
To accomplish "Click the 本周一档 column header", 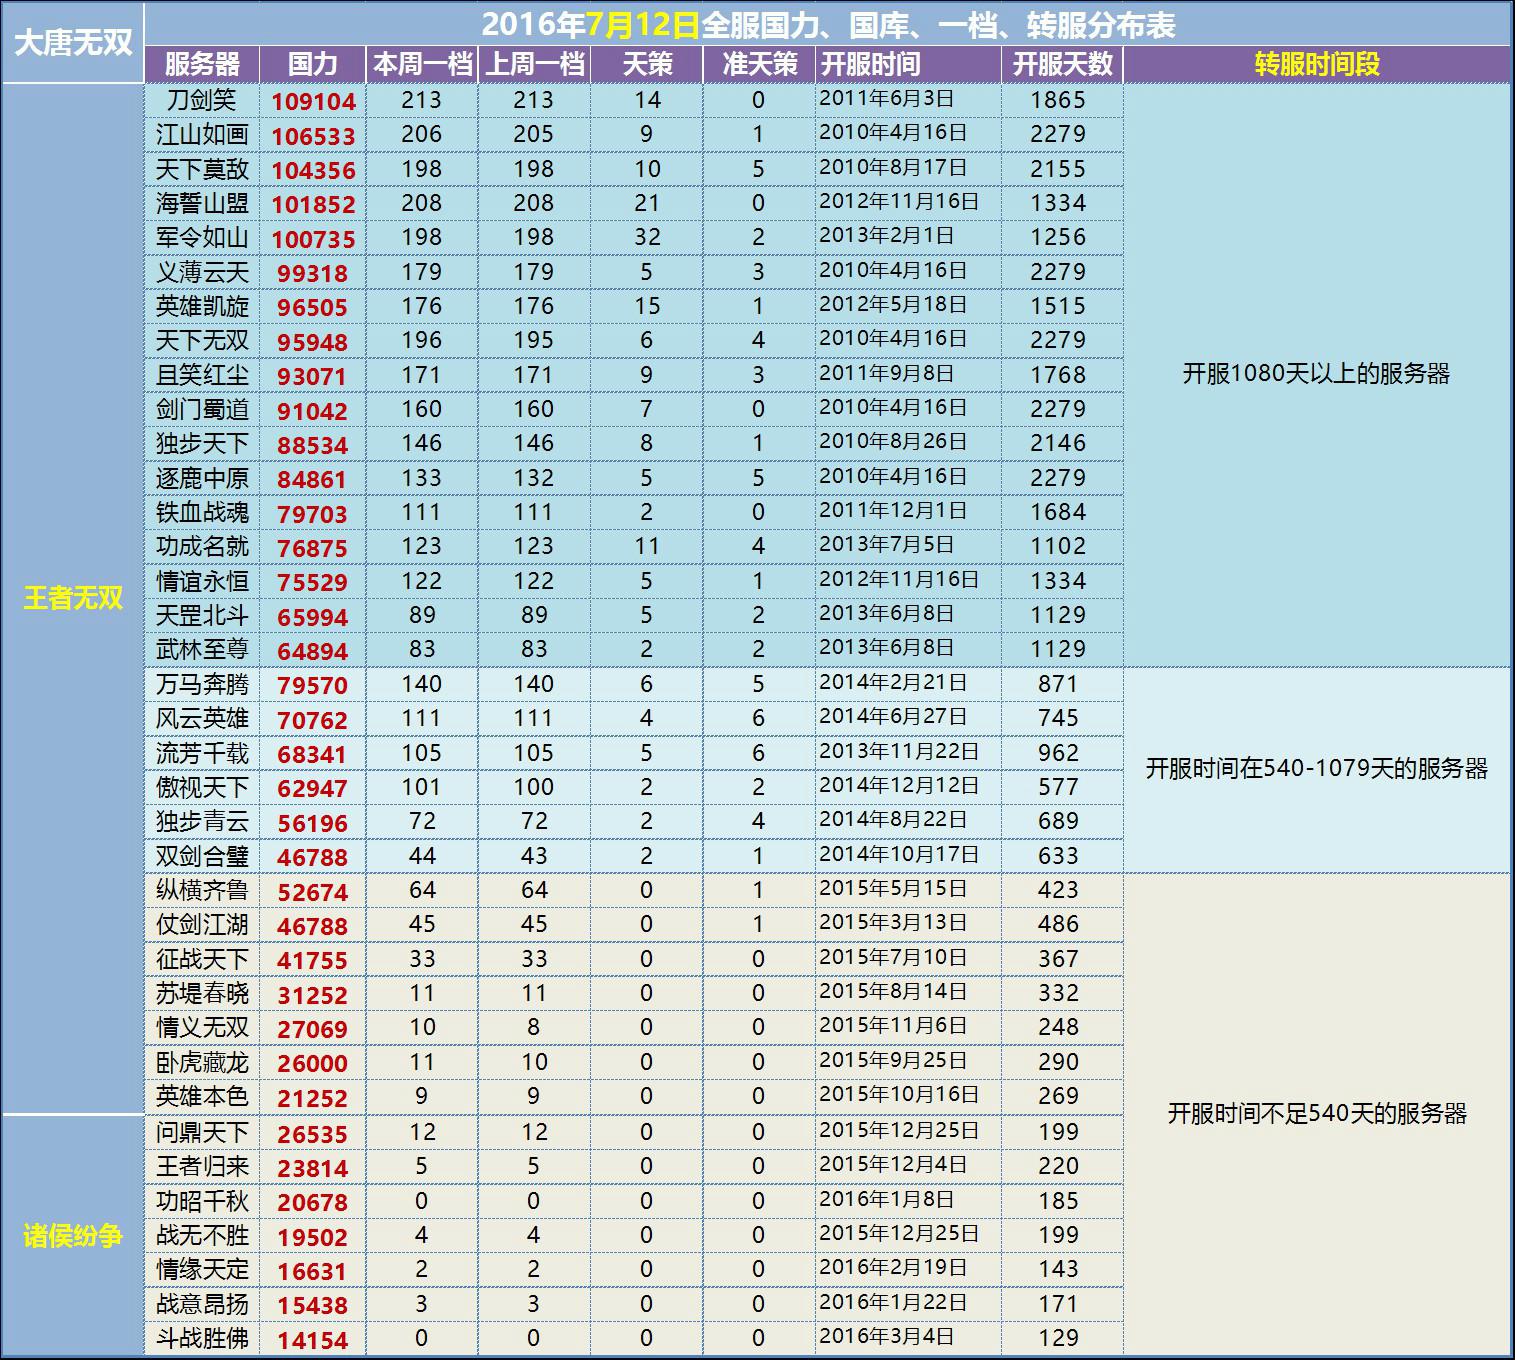I will click(422, 64).
